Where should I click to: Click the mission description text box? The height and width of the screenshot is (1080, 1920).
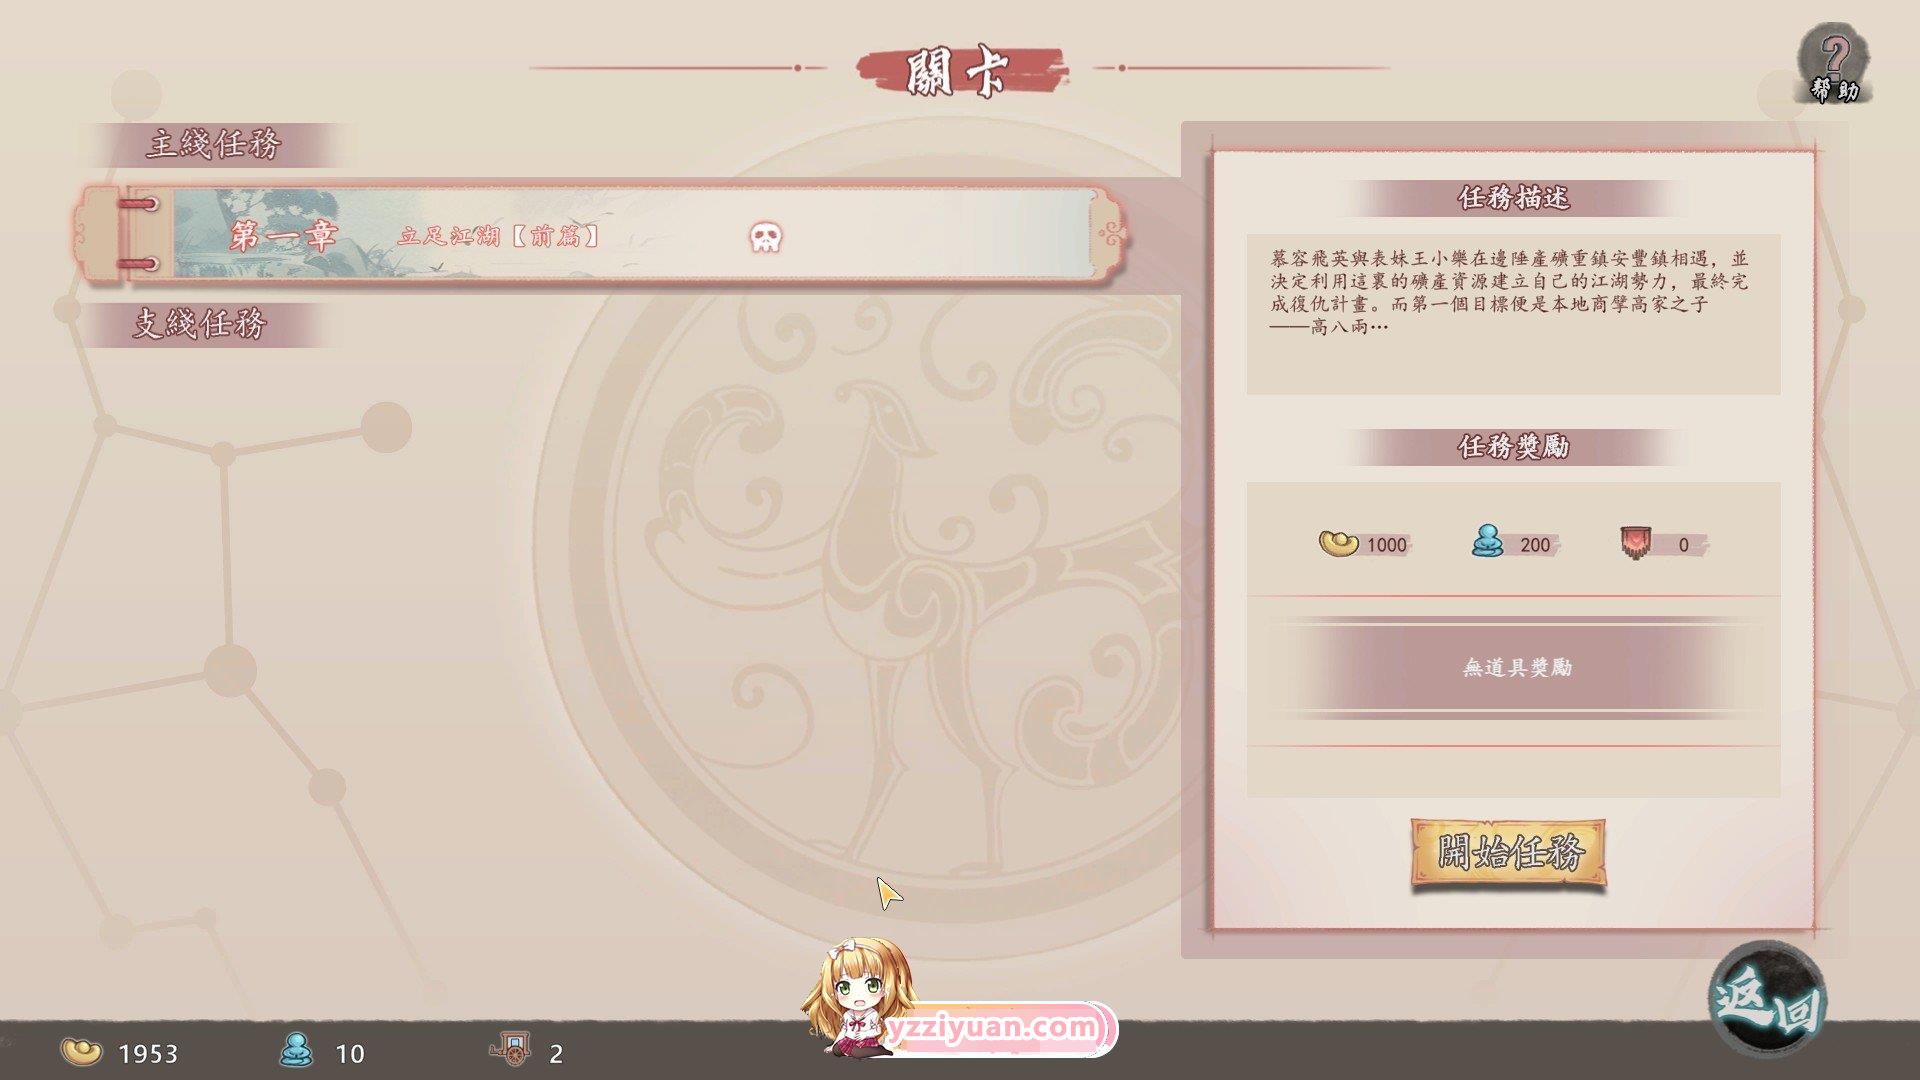coord(1513,314)
